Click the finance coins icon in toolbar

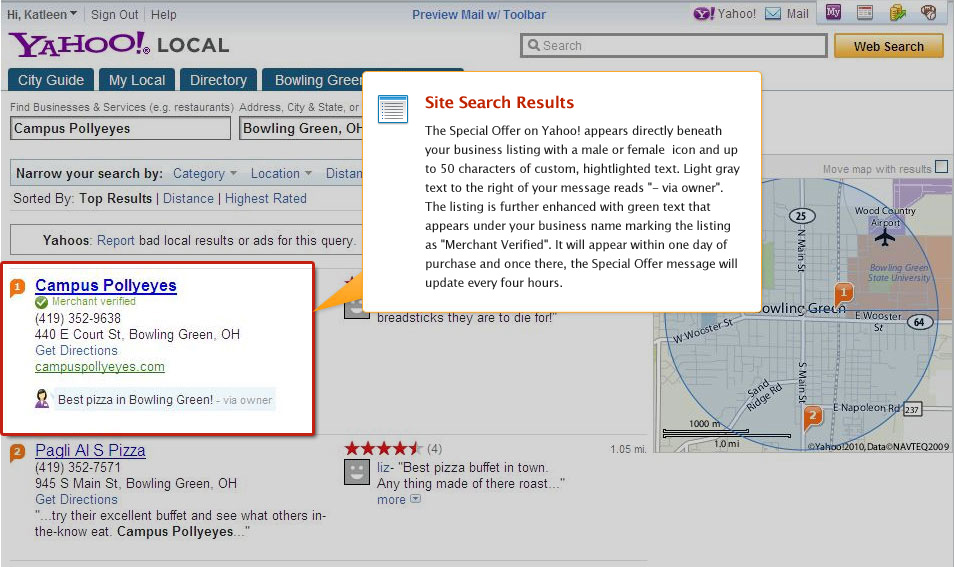click(x=897, y=12)
